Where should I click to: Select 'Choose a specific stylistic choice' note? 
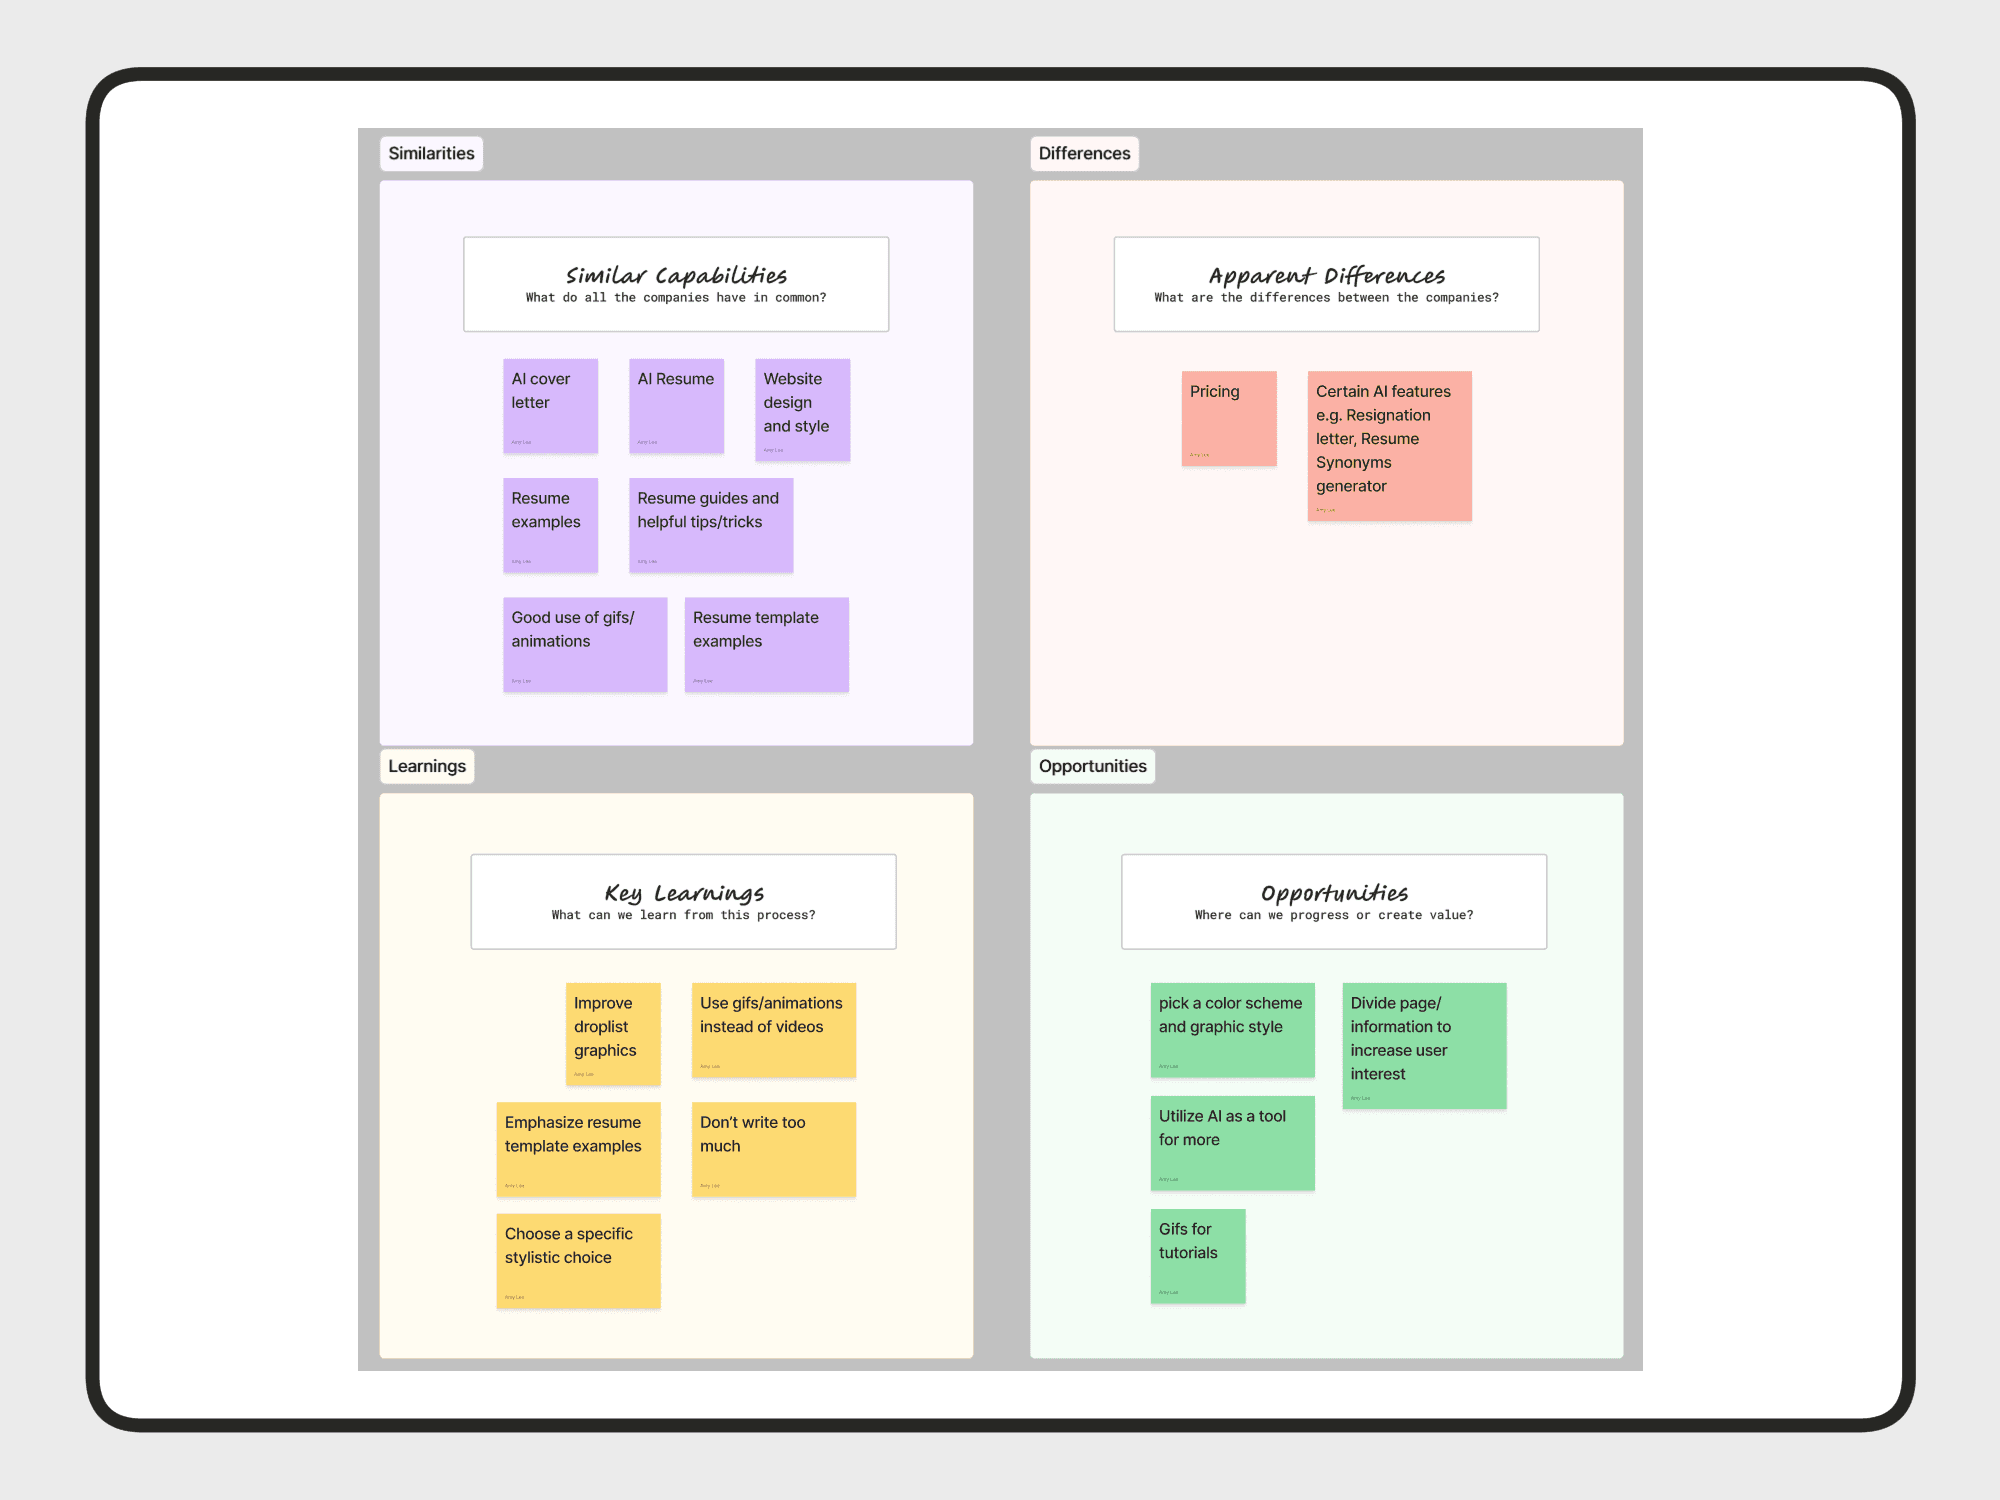578,1261
